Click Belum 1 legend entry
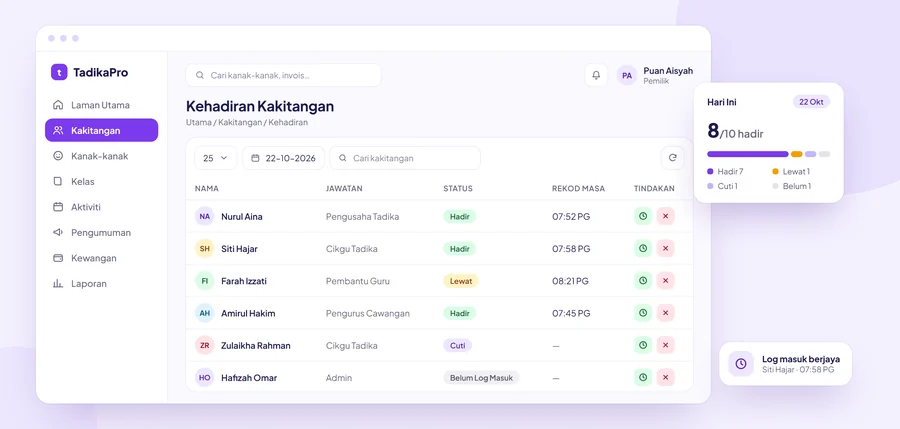The width and height of the screenshot is (900, 429). (792, 186)
